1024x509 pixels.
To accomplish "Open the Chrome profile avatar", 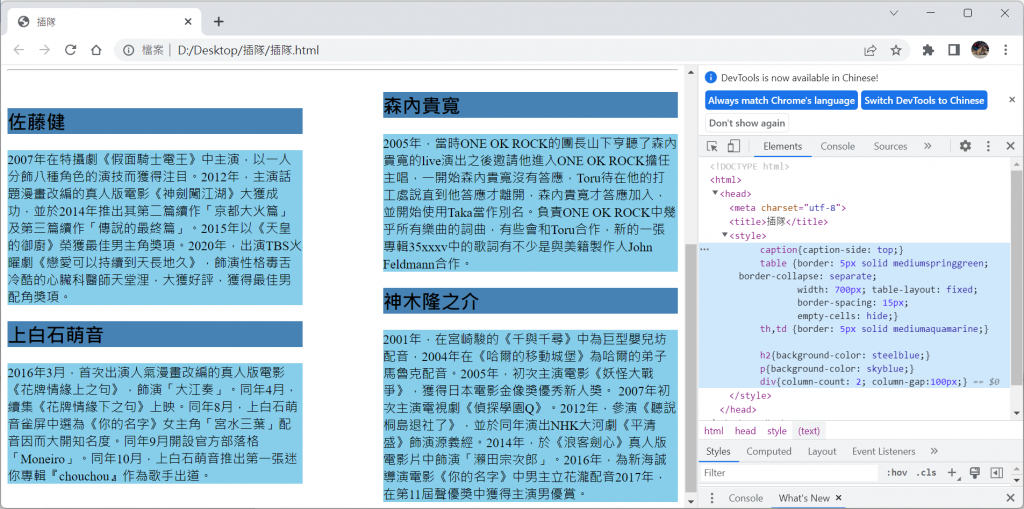I will tap(980, 50).
